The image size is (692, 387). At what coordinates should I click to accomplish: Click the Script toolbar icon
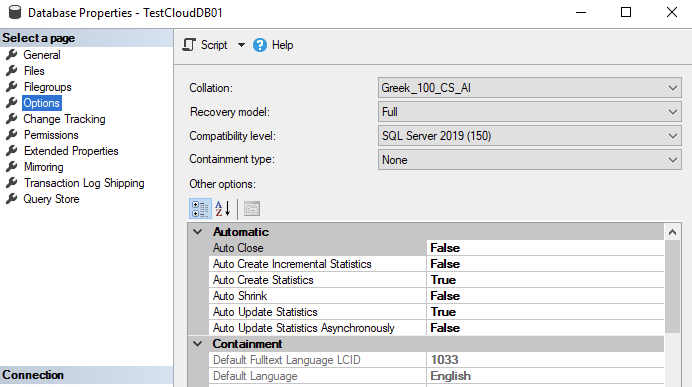(189, 45)
